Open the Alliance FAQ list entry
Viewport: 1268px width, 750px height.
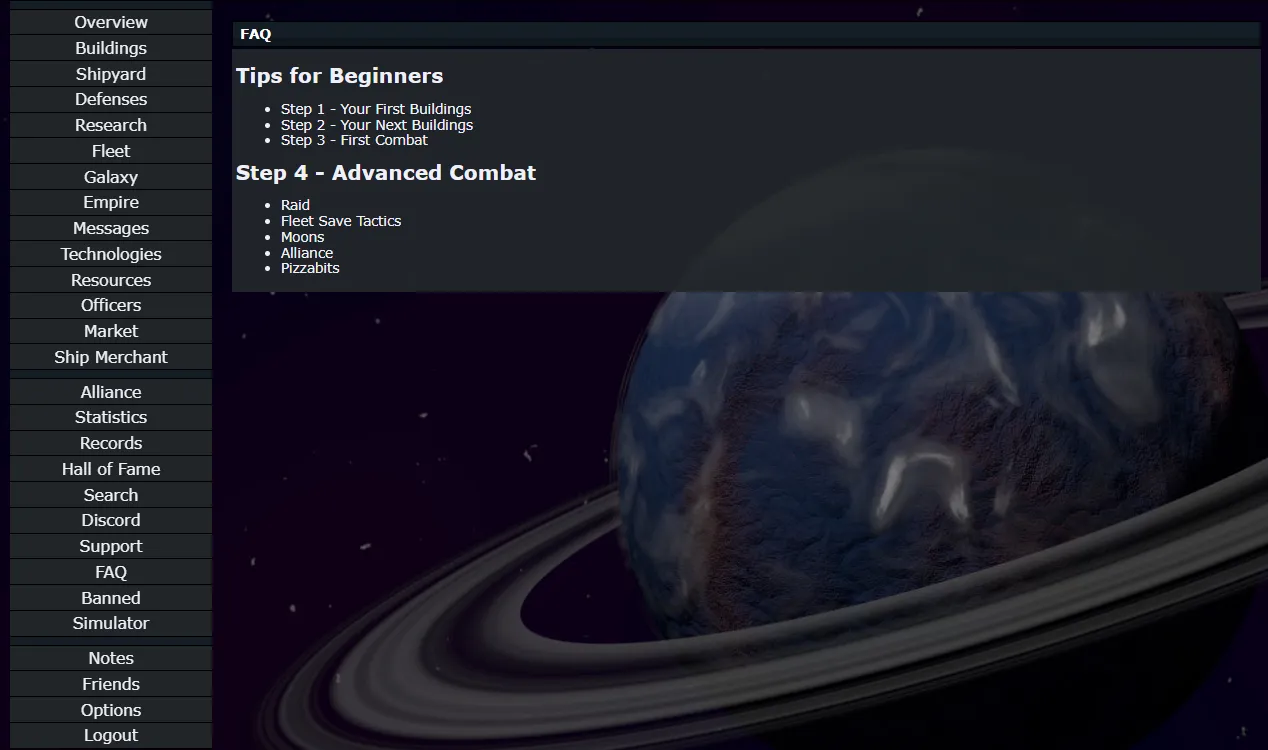click(307, 253)
